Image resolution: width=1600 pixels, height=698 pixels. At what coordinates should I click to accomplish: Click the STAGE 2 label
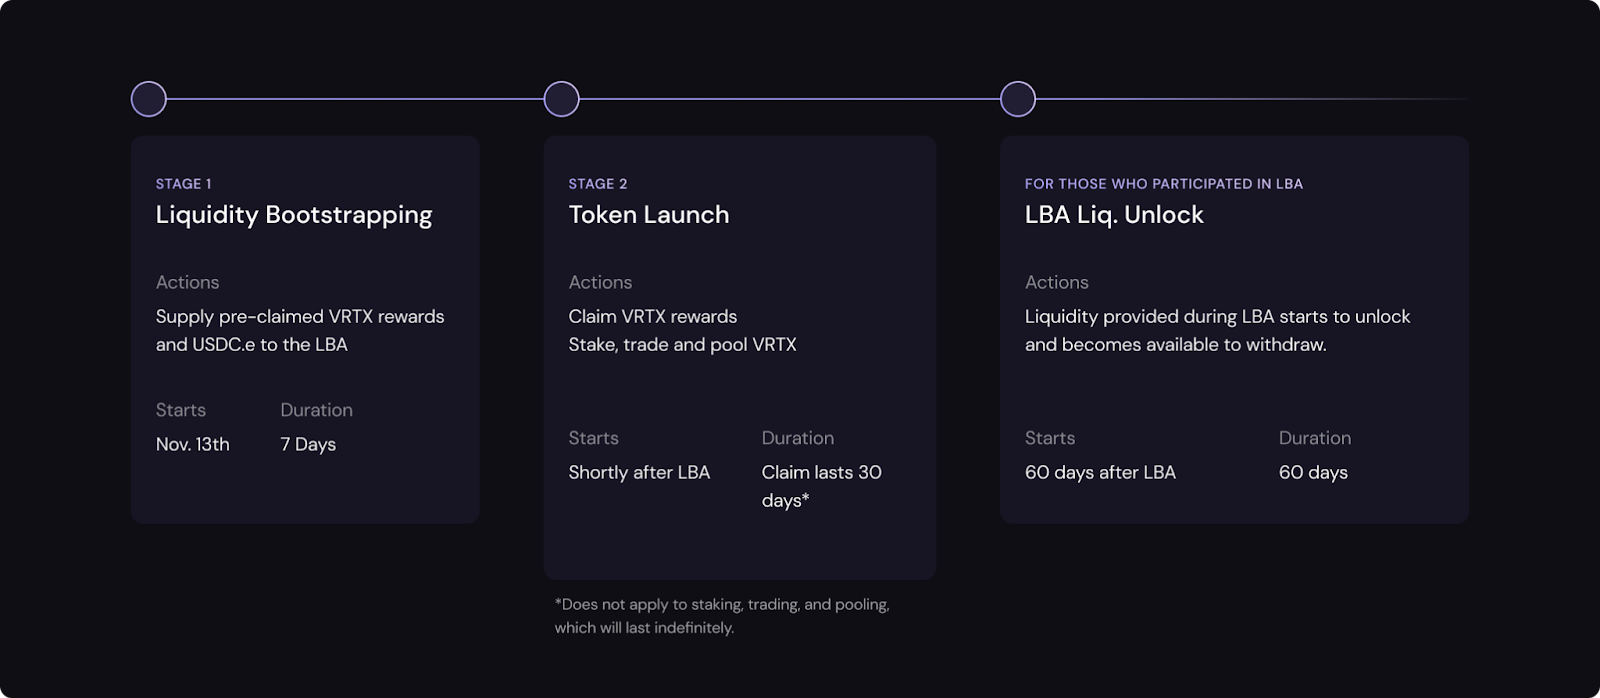[598, 184]
